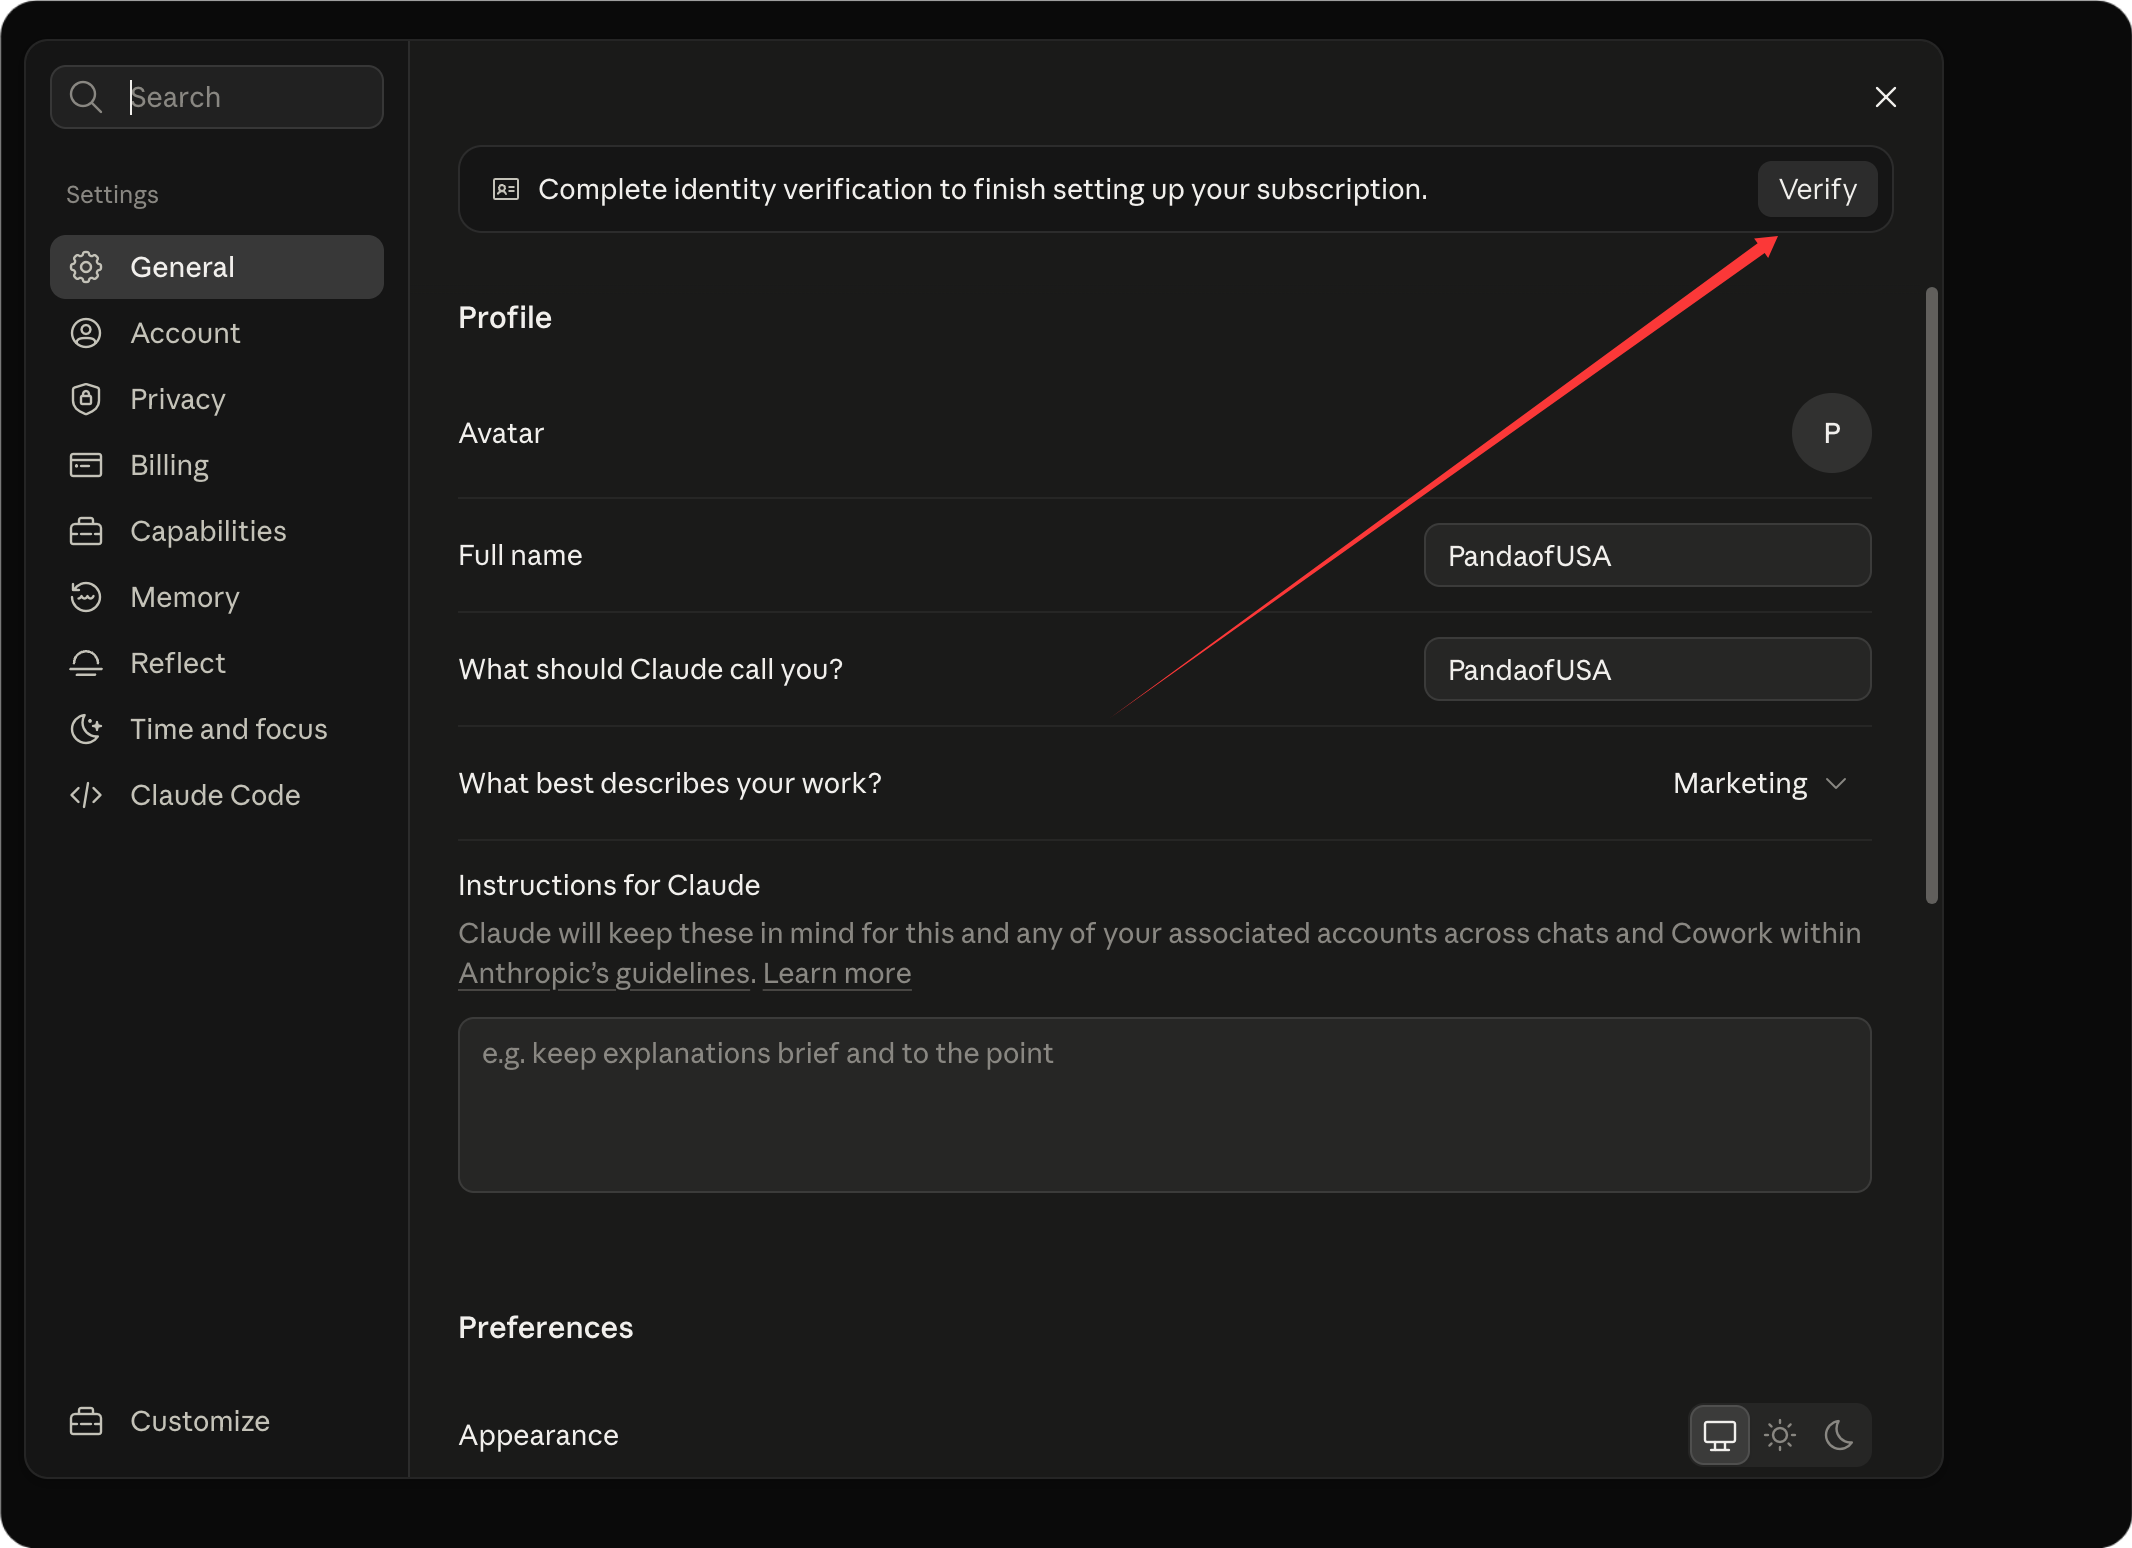Open Memory settings icon
The image size is (2132, 1548).
coord(86,597)
